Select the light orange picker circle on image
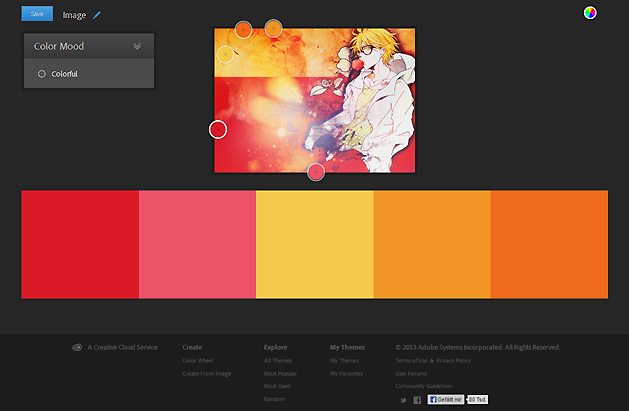This screenshot has width=629, height=411. point(274,28)
